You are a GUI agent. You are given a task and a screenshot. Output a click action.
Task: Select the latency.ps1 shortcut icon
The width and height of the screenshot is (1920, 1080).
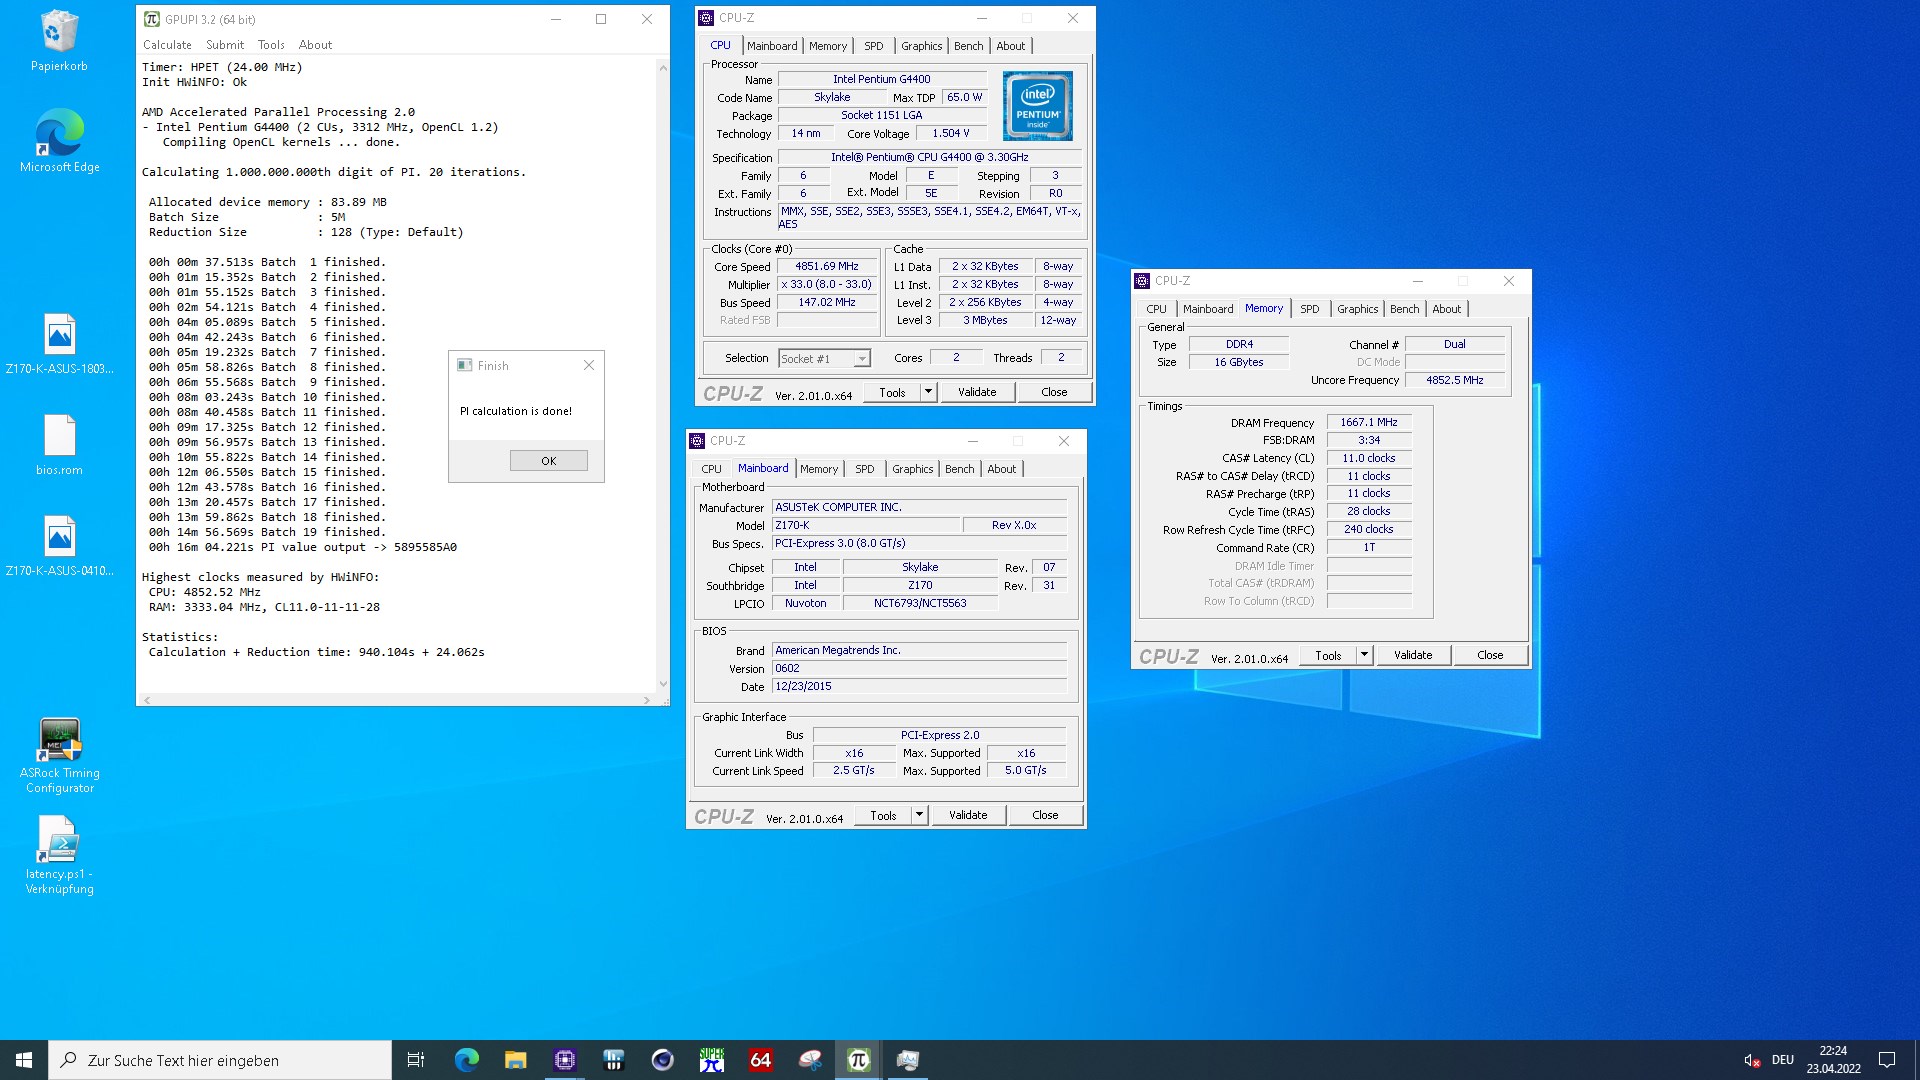(x=59, y=856)
